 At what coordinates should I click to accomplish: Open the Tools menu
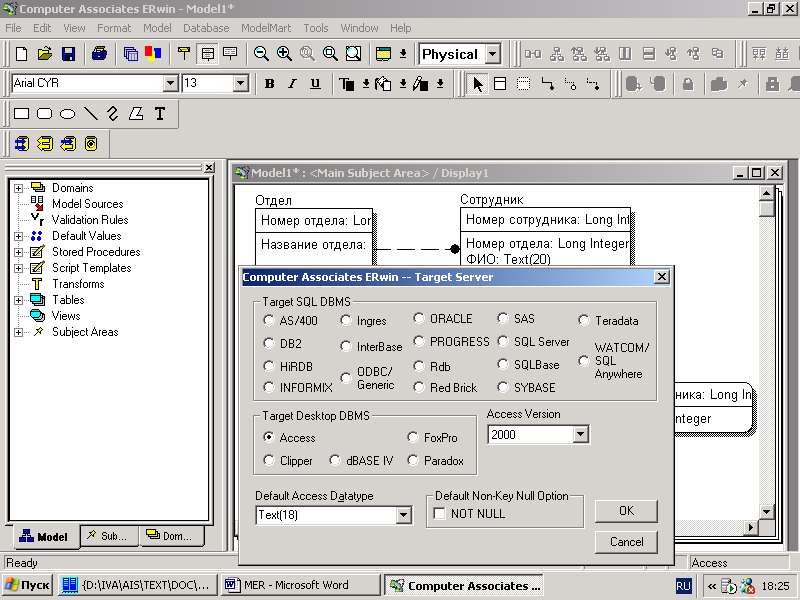316,28
